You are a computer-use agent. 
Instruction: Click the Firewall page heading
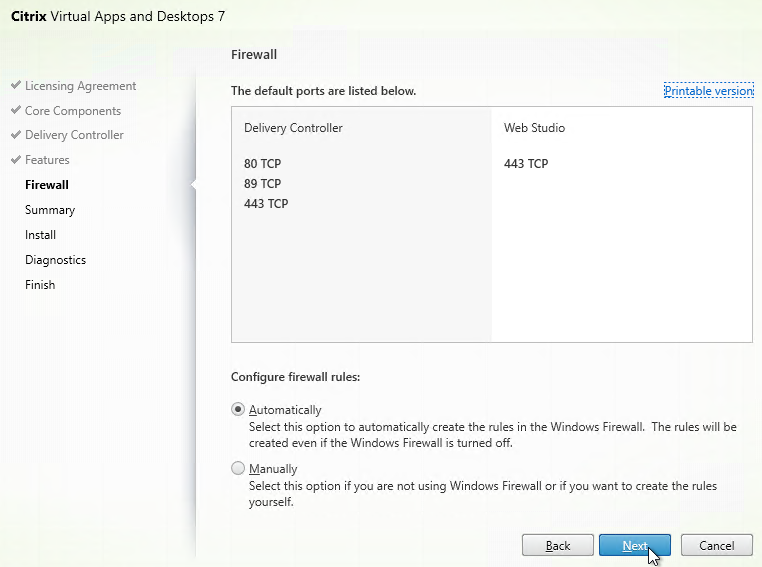point(254,54)
